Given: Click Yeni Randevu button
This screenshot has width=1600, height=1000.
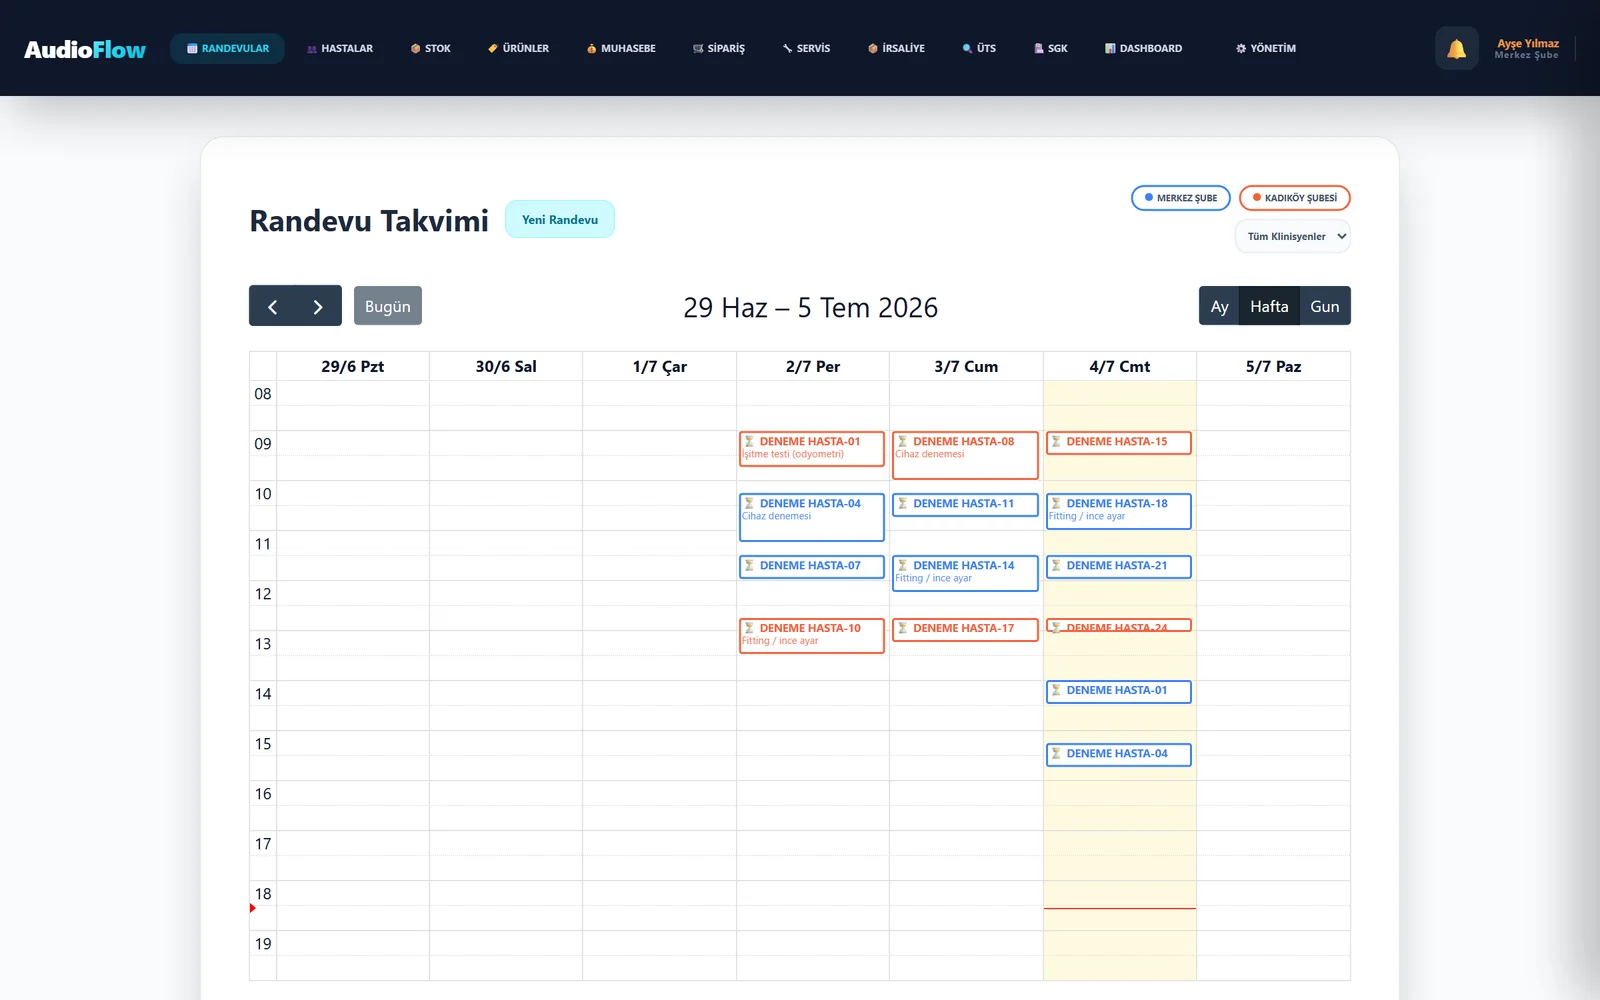Looking at the screenshot, I should [560, 220].
